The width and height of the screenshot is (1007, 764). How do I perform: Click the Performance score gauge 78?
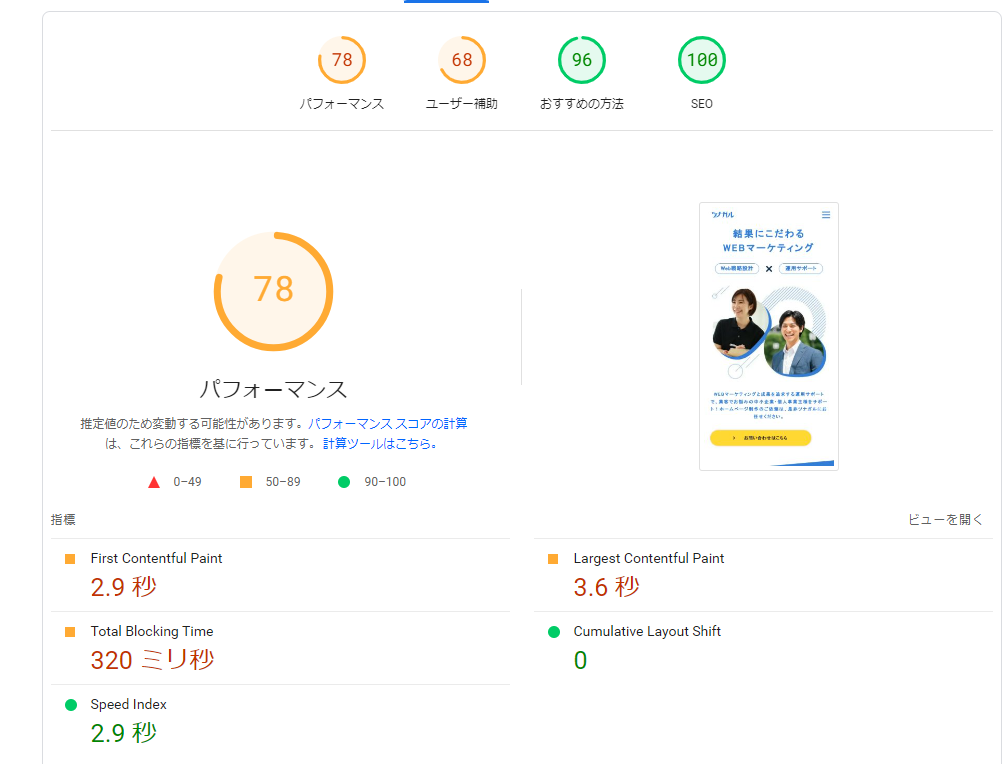click(342, 60)
